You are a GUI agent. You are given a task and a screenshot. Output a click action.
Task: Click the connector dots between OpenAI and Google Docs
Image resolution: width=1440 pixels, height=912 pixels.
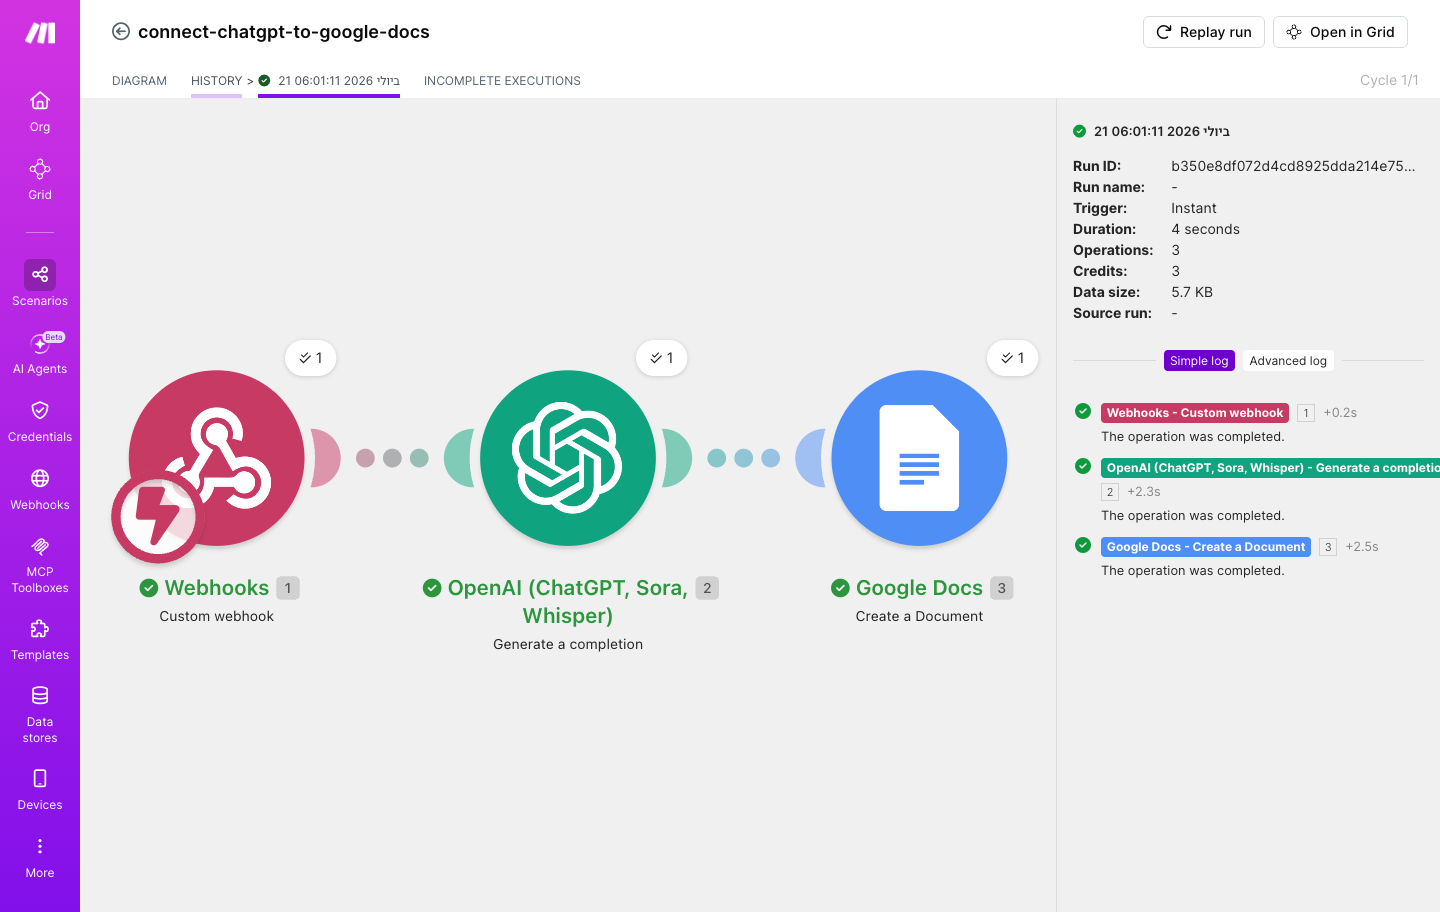click(743, 458)
